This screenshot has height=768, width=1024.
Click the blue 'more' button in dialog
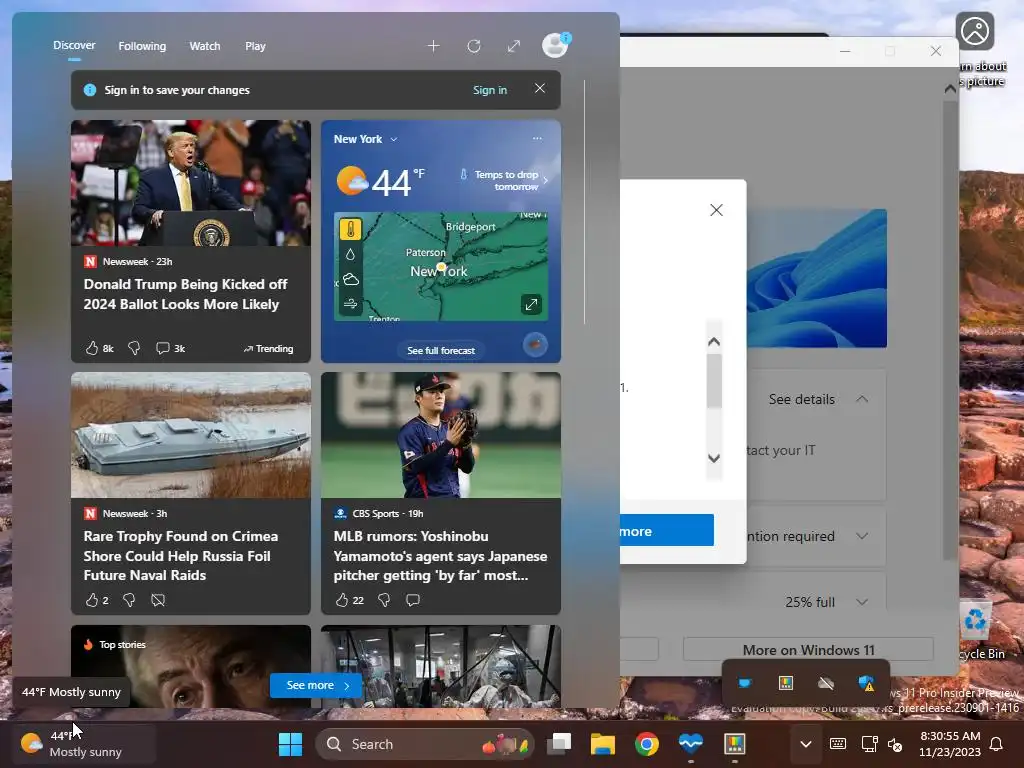pyautogui.click(x=667, y=530)
